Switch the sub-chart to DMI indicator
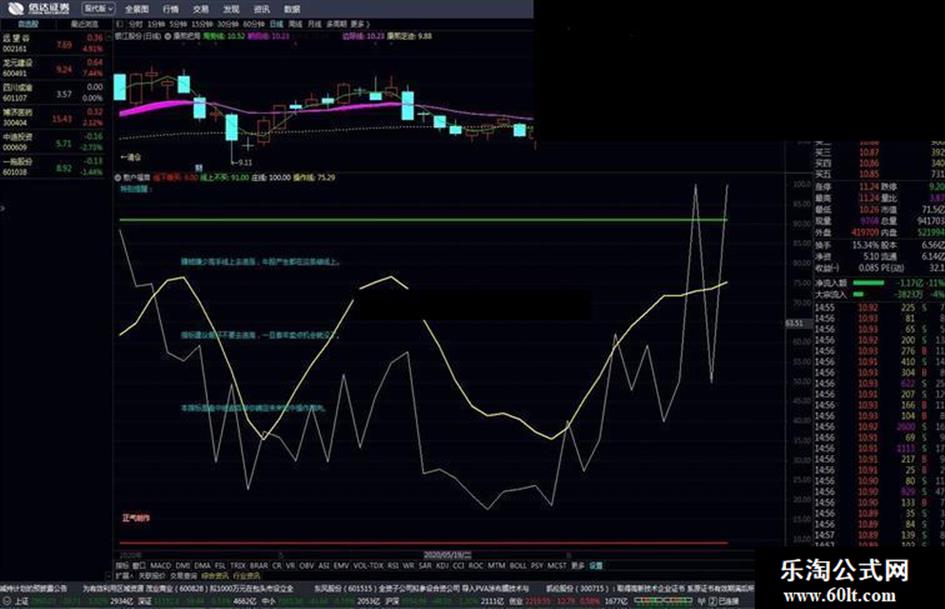Viewport: 945px width, 609px height. [183, 566]
